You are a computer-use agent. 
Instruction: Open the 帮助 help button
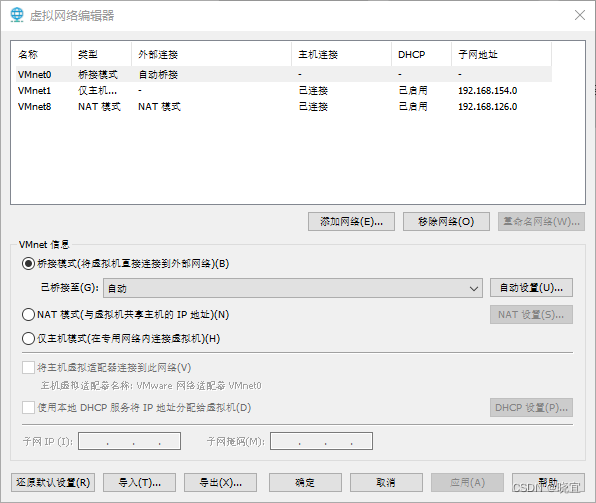point(548,482)
